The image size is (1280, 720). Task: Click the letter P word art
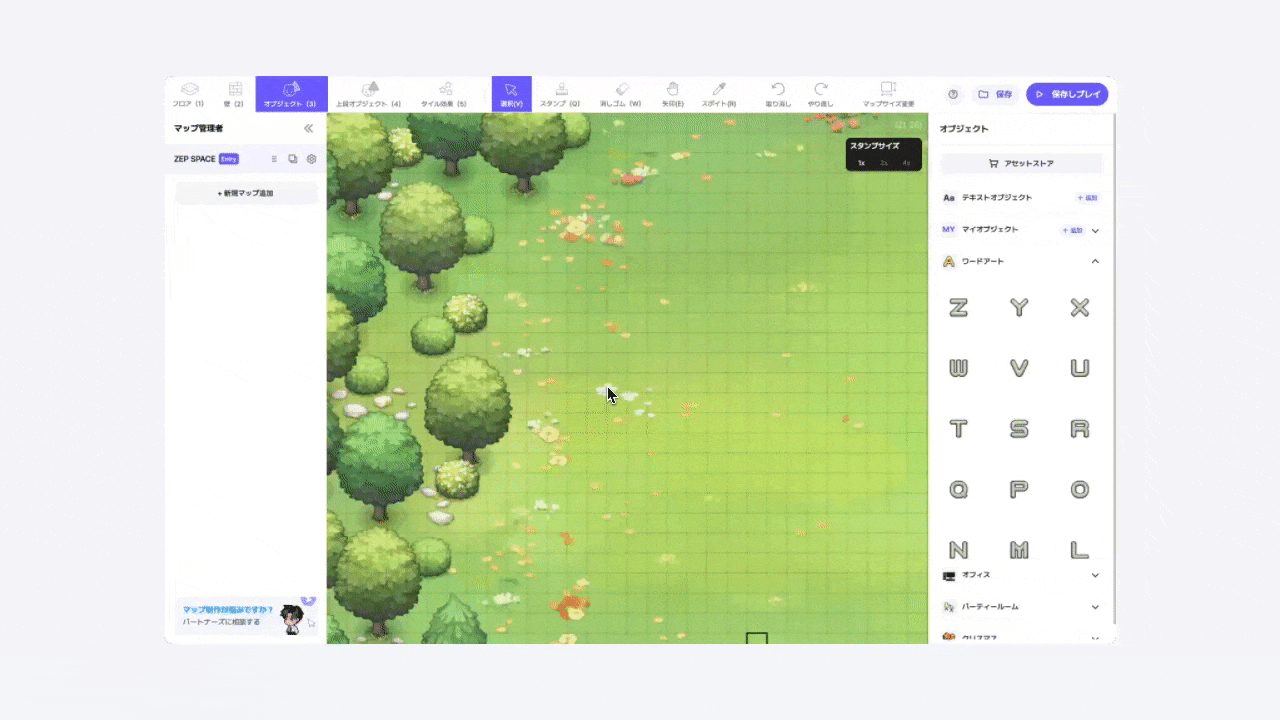click(x=1019, y=490)
